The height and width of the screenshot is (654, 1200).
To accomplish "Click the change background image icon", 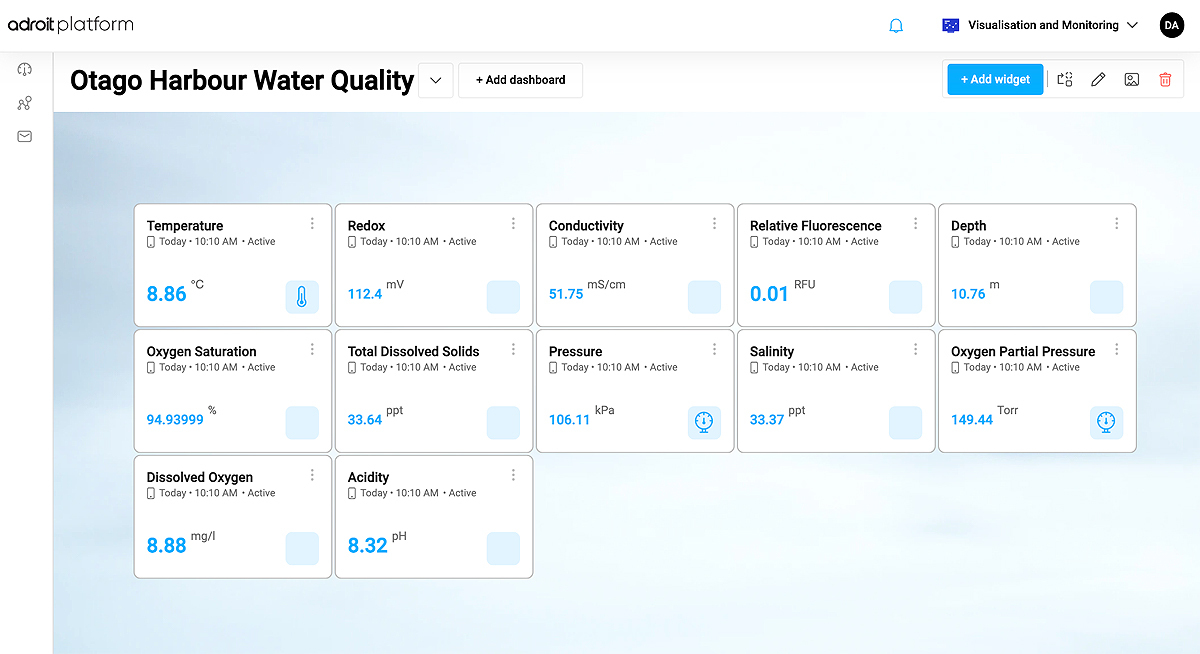I will click(1131, 80).
